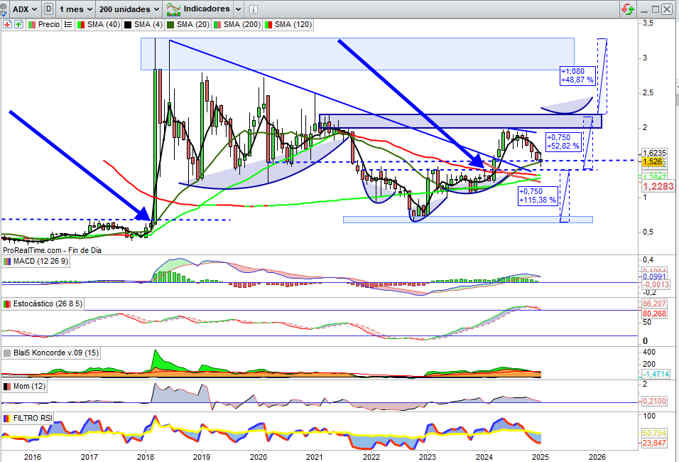
Task: Click the FILTRO RSI legend icon
Action: point(7,416)
